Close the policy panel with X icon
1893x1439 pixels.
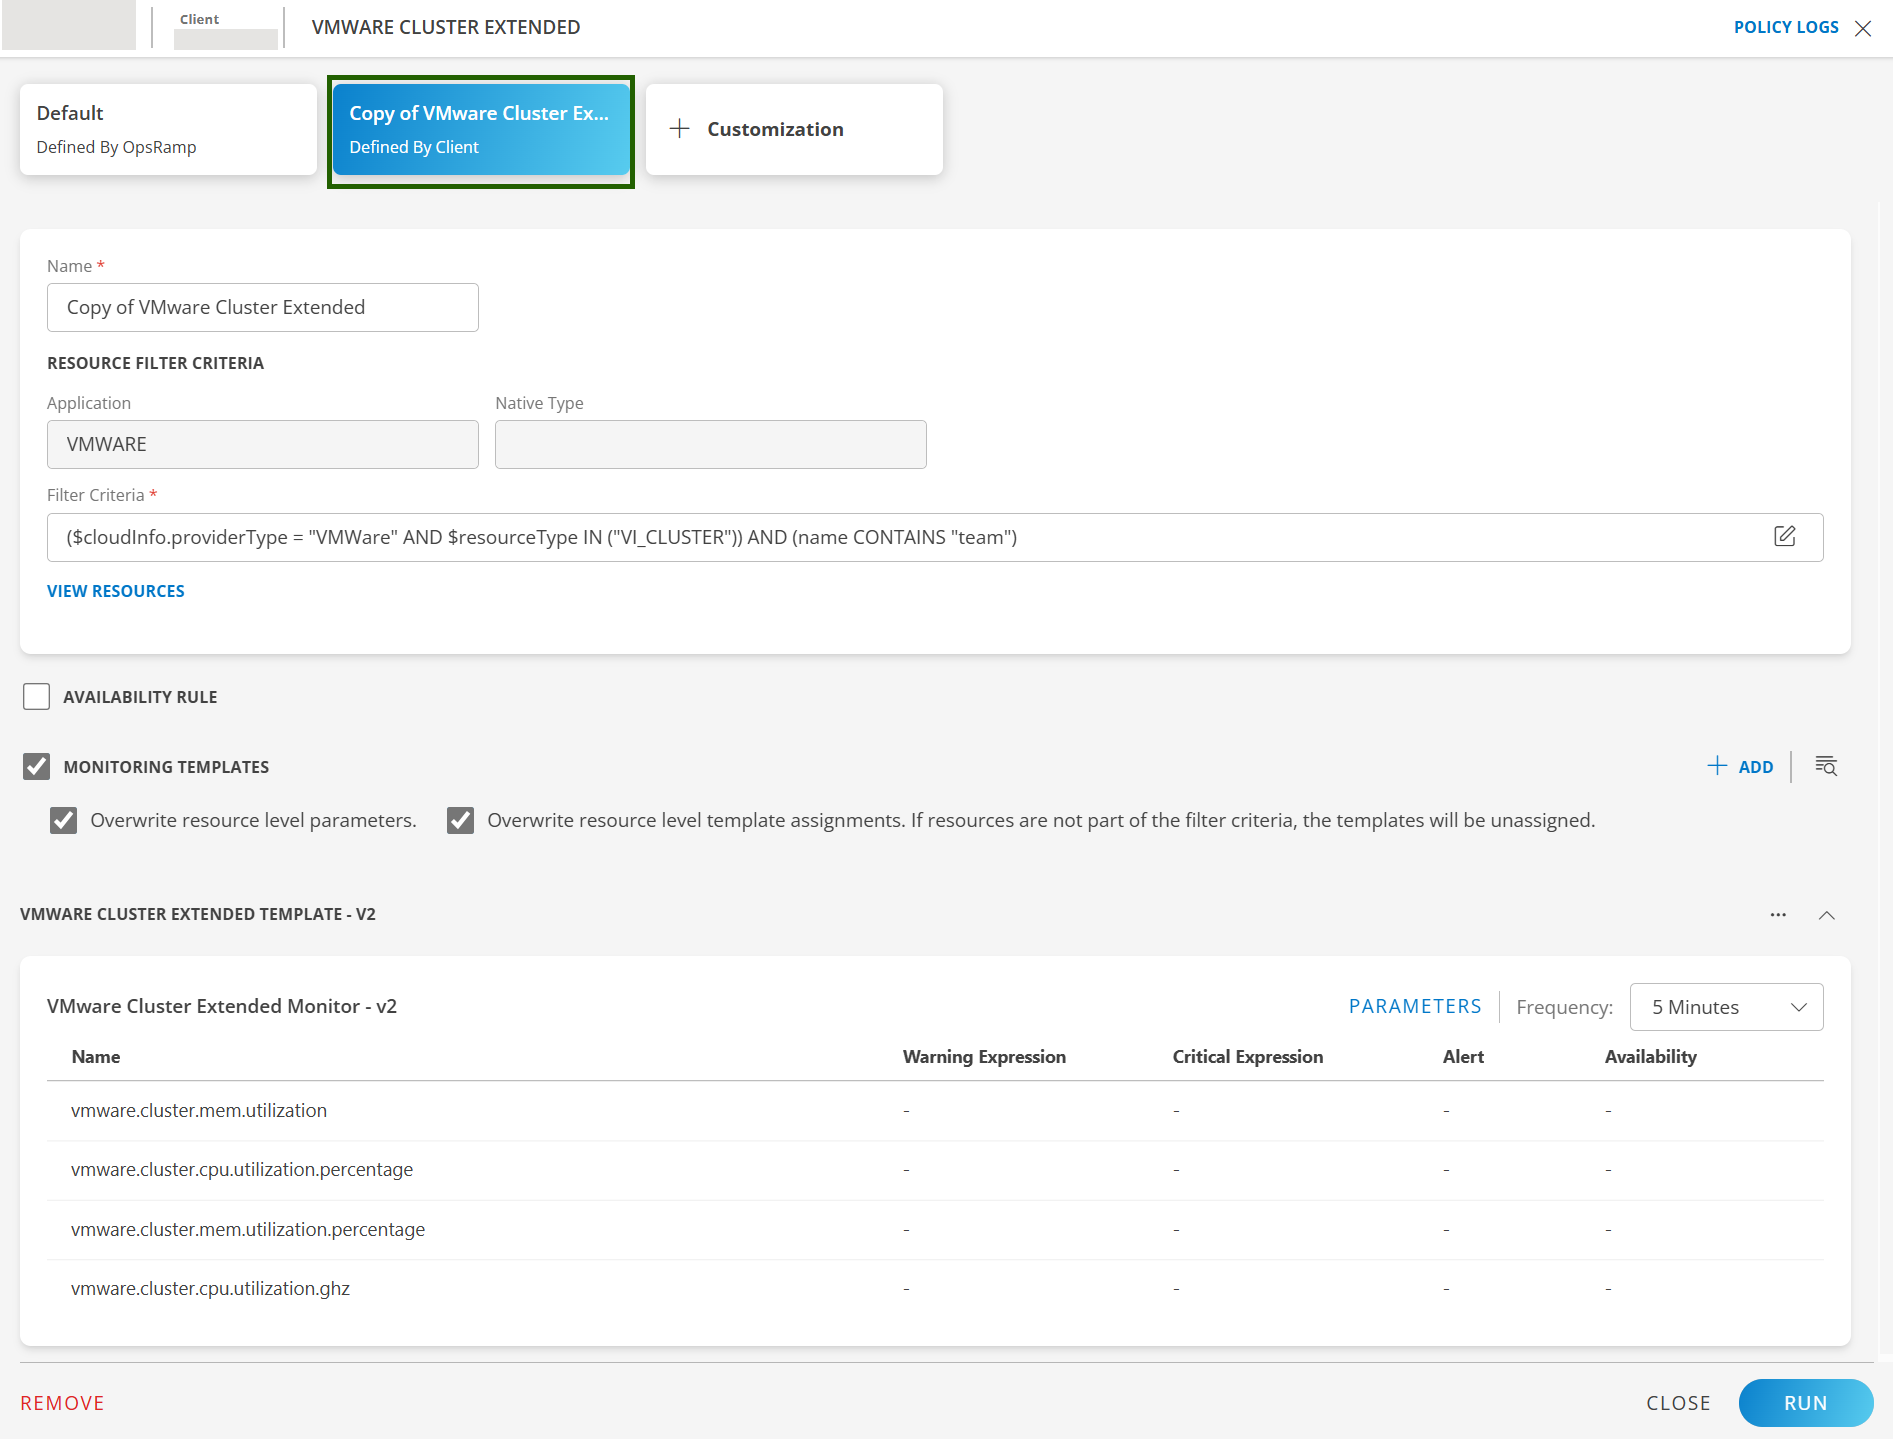point(1863,28)
